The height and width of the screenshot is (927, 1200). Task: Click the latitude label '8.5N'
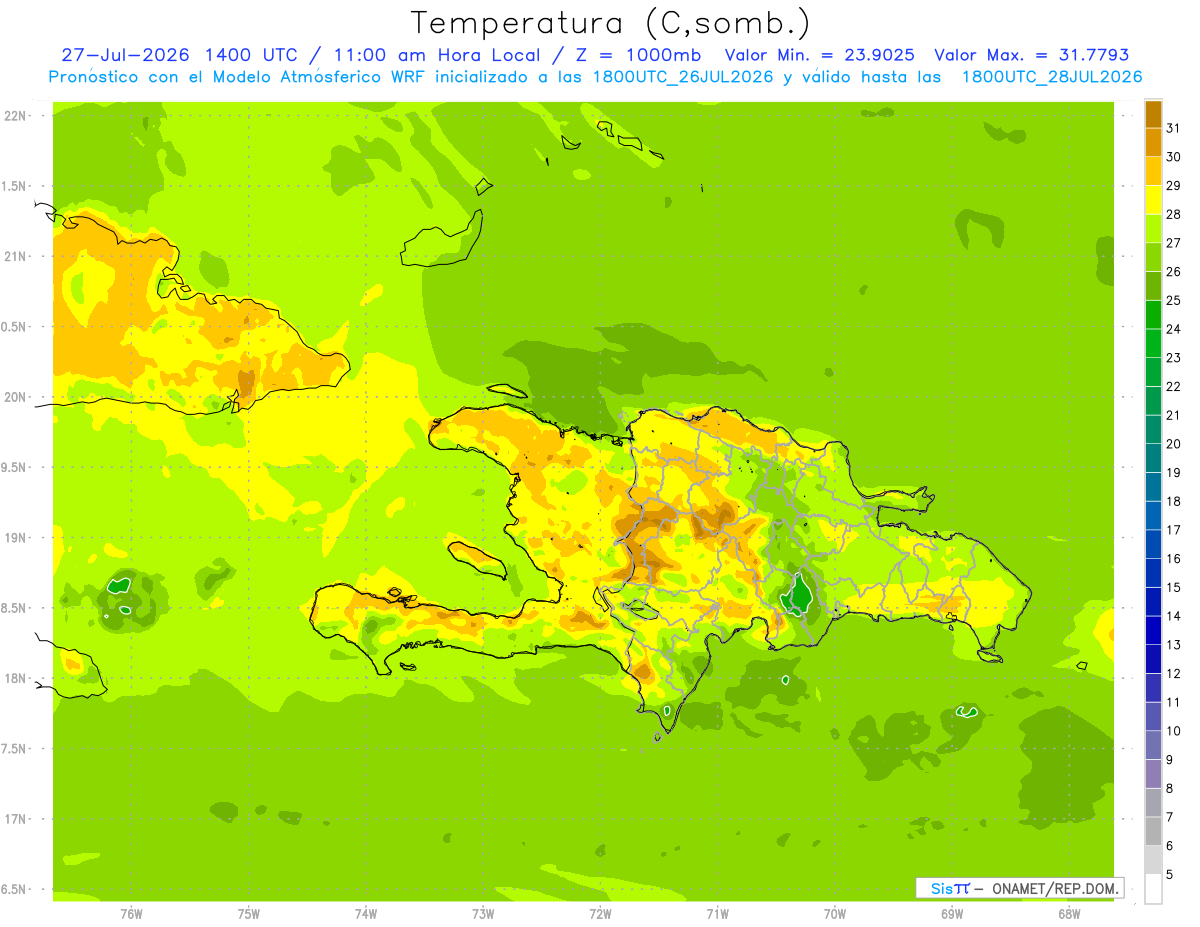[15, 609]
